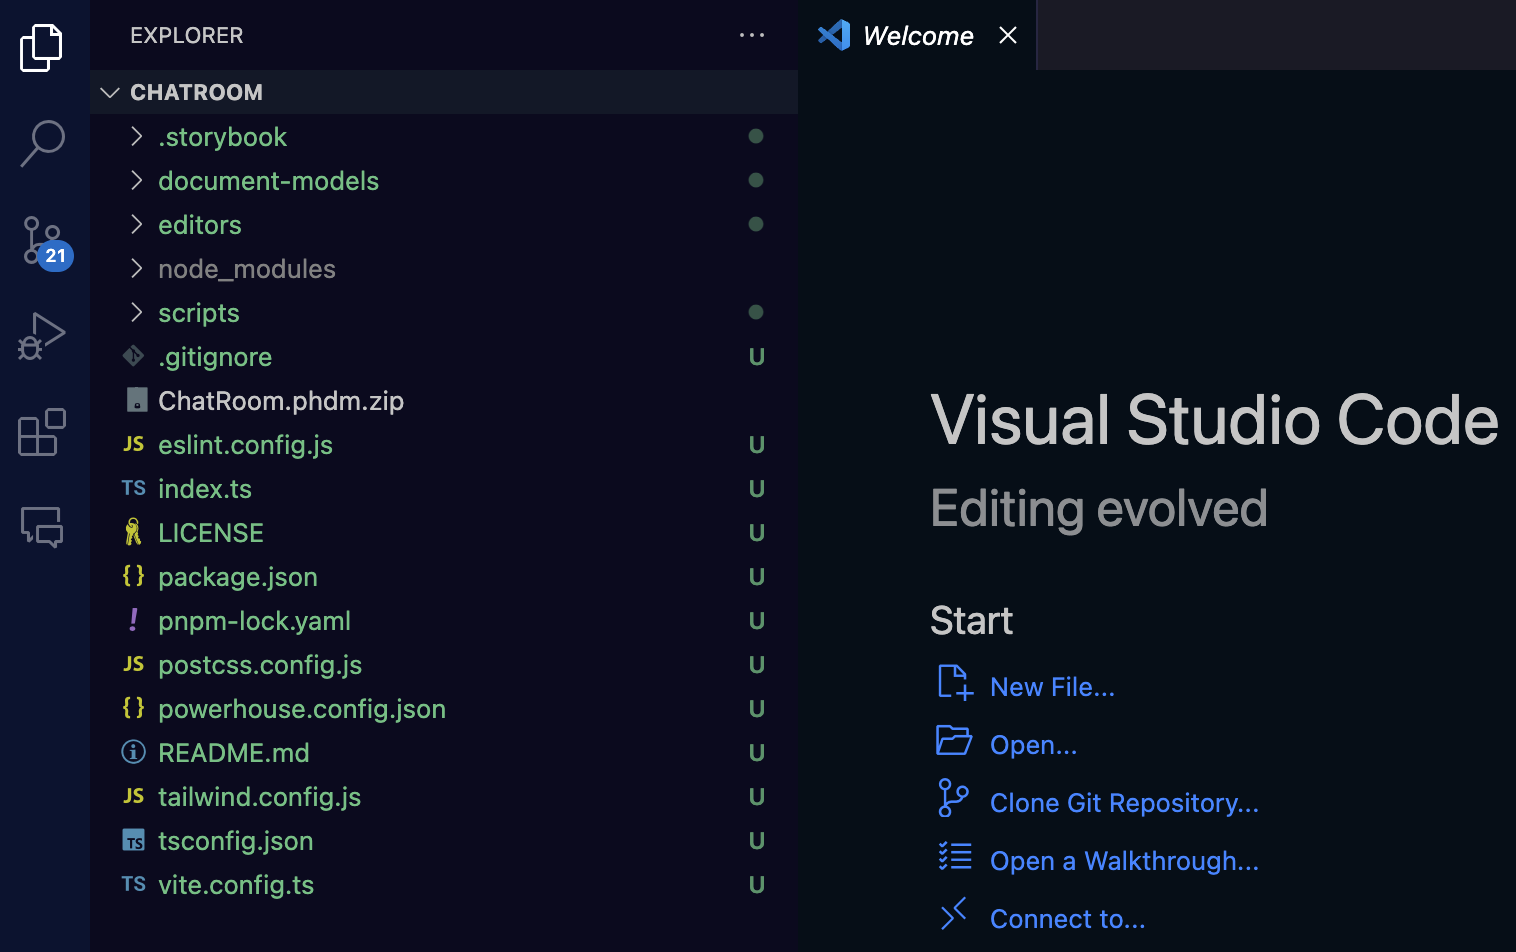Click the Connect to... link
Viewport: 1516px width, 952px height.
coord(1067,919)
